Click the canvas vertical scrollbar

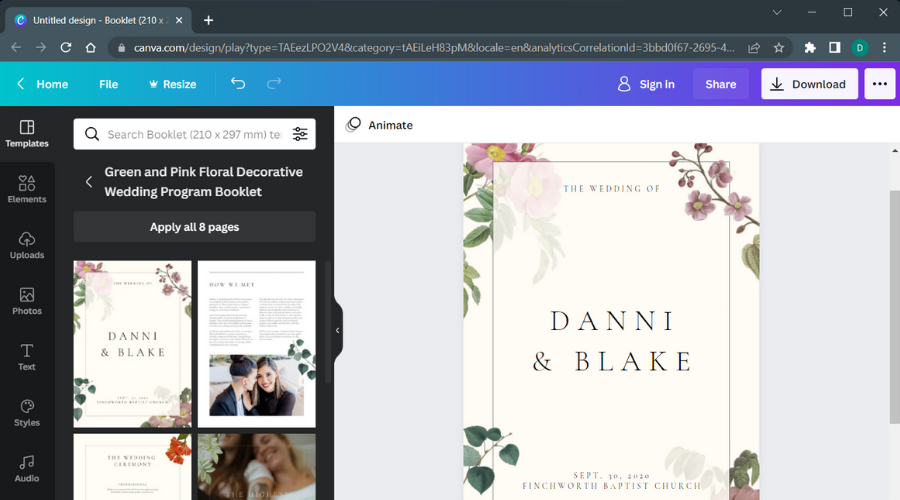click(894, 307)
